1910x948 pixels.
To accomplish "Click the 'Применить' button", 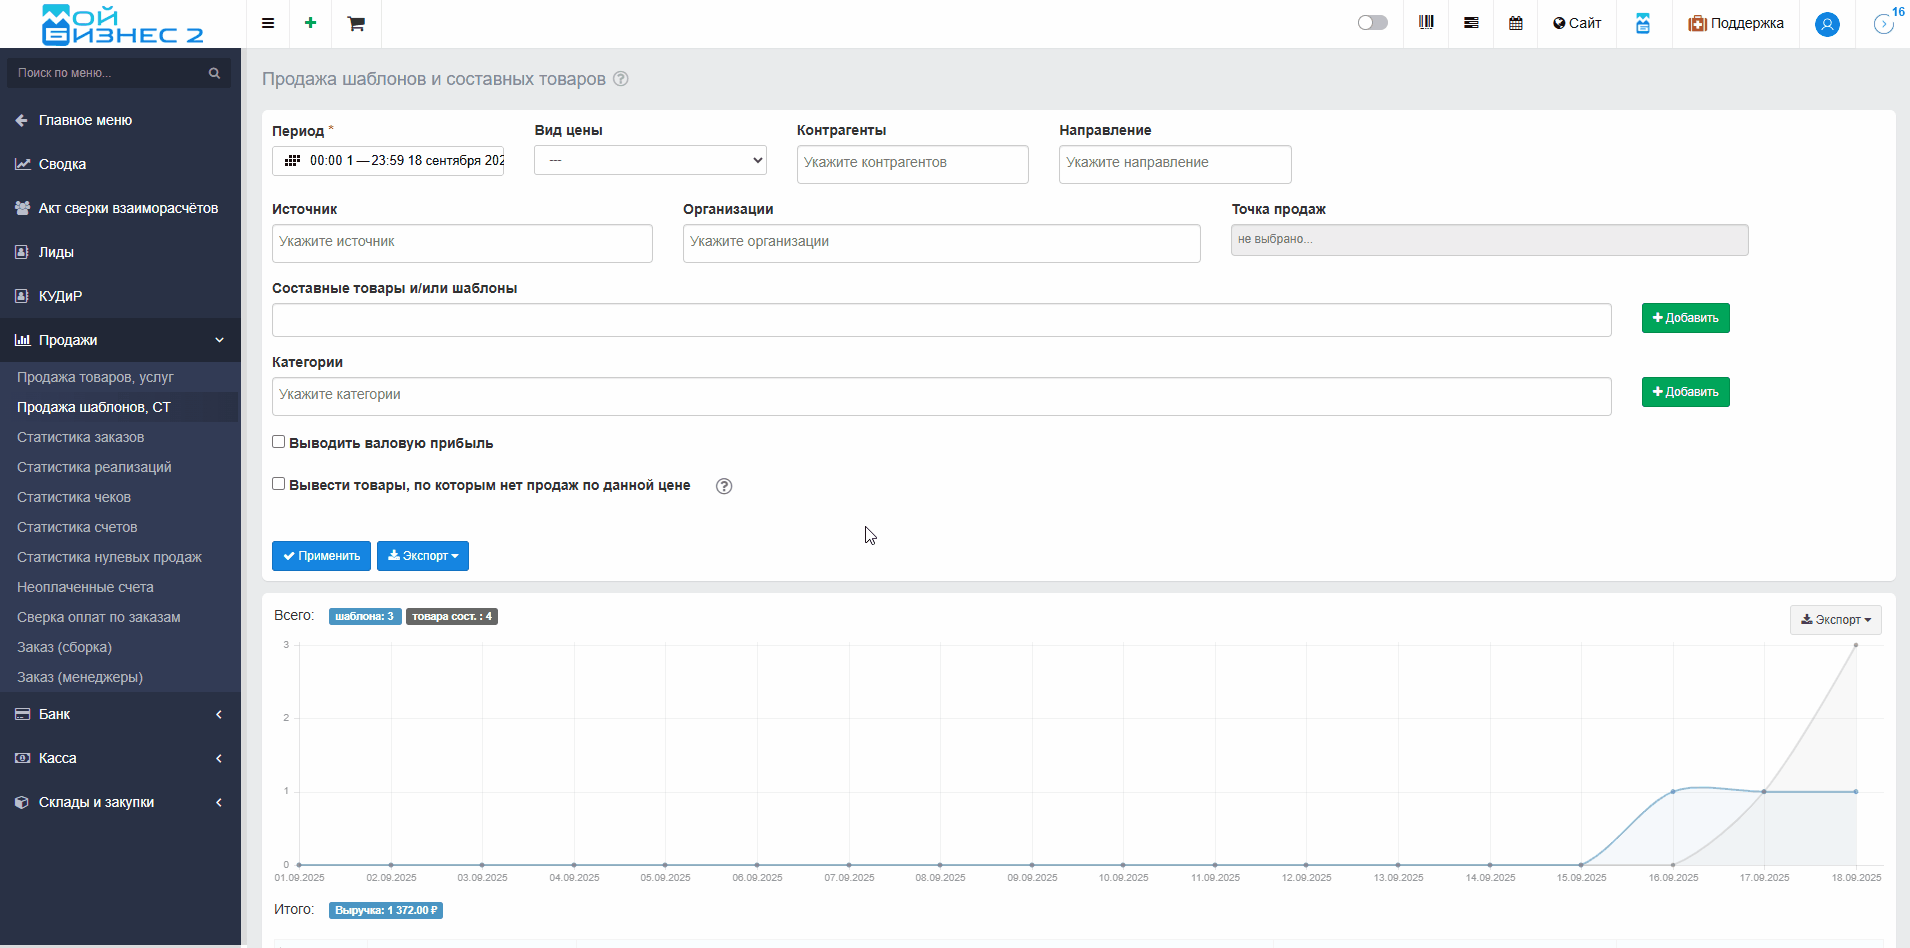I will click(x=321, y=556).
